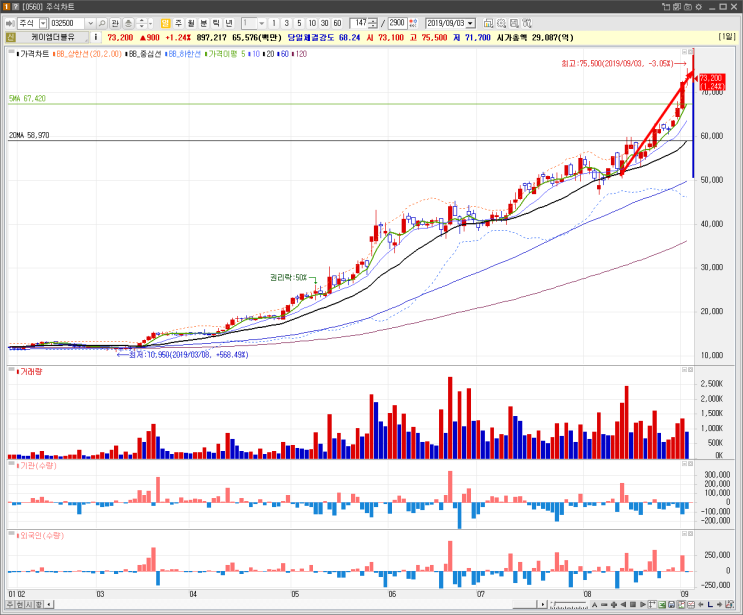Select the 주 tab at bottom-left
The height and width of the screenshot is (615, 743).
tap(10, 605)
